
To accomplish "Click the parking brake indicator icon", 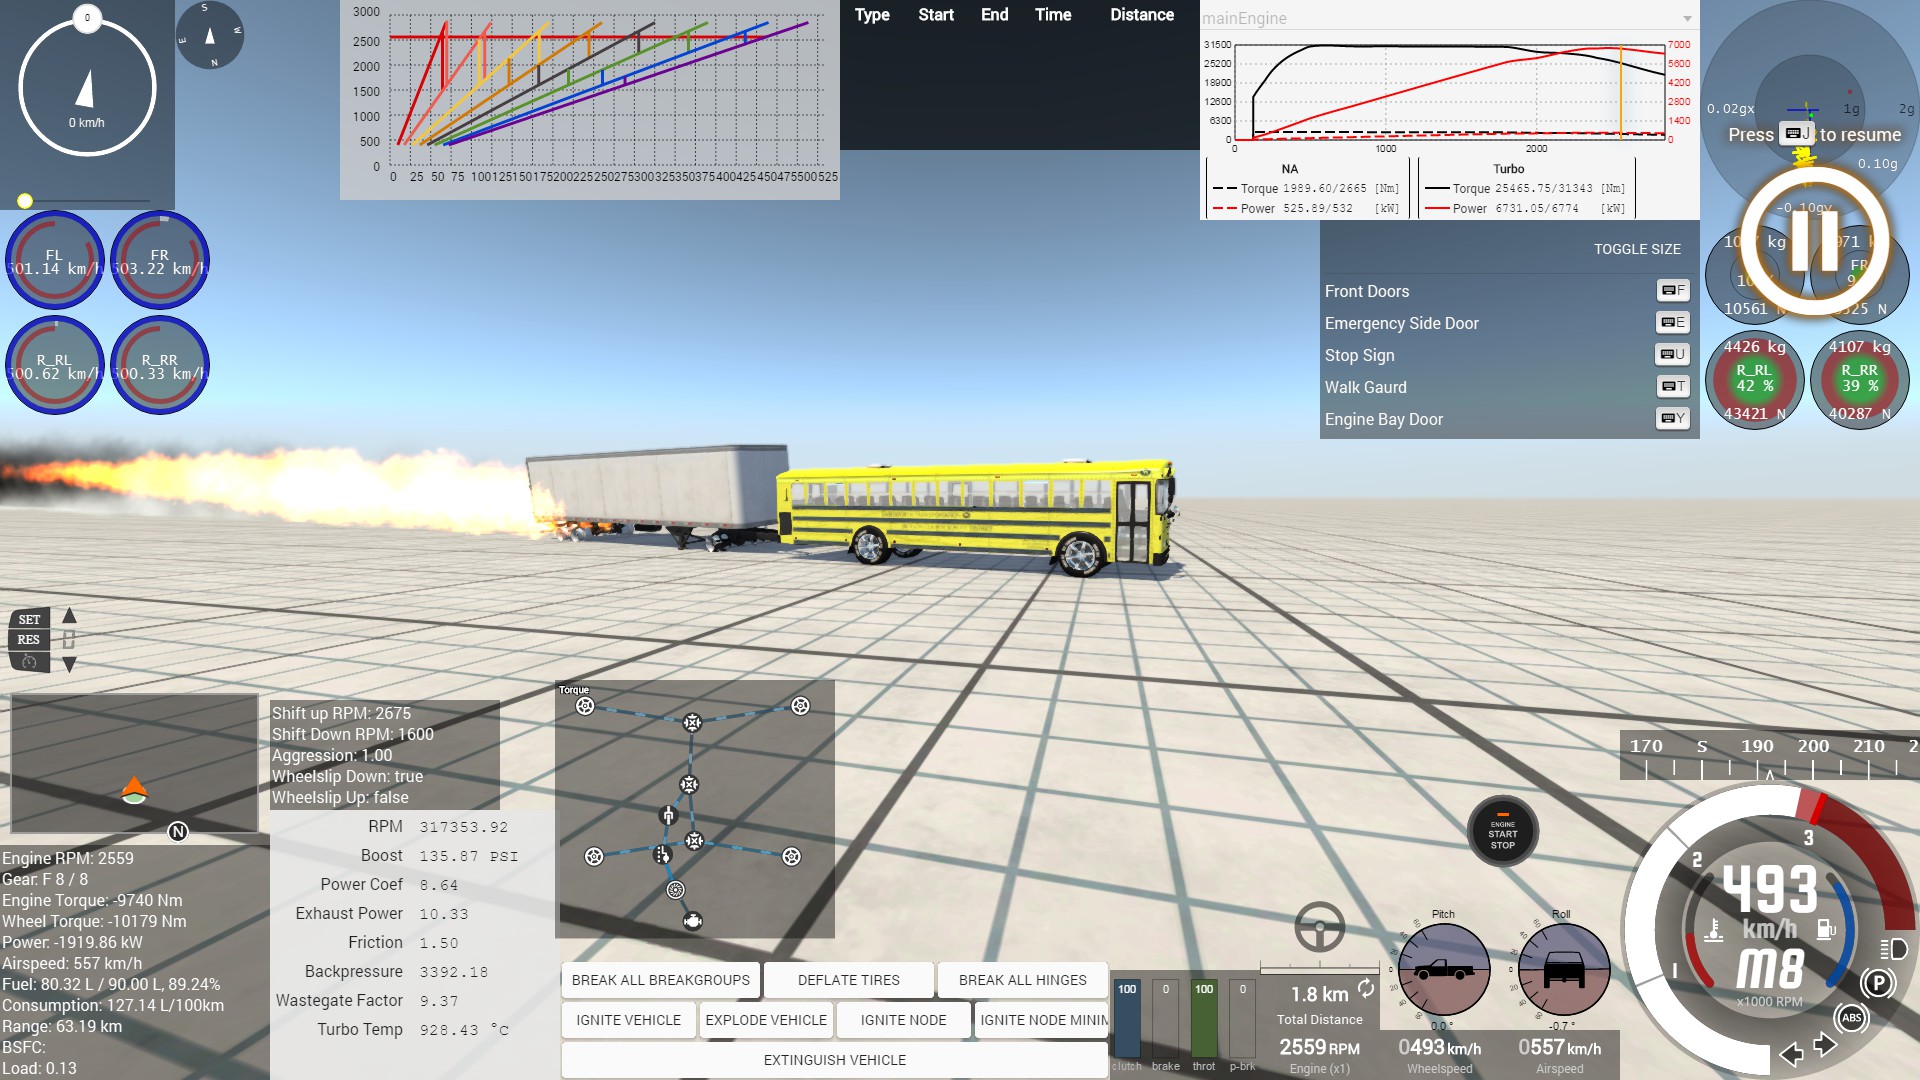I will tap(1877, 983).
